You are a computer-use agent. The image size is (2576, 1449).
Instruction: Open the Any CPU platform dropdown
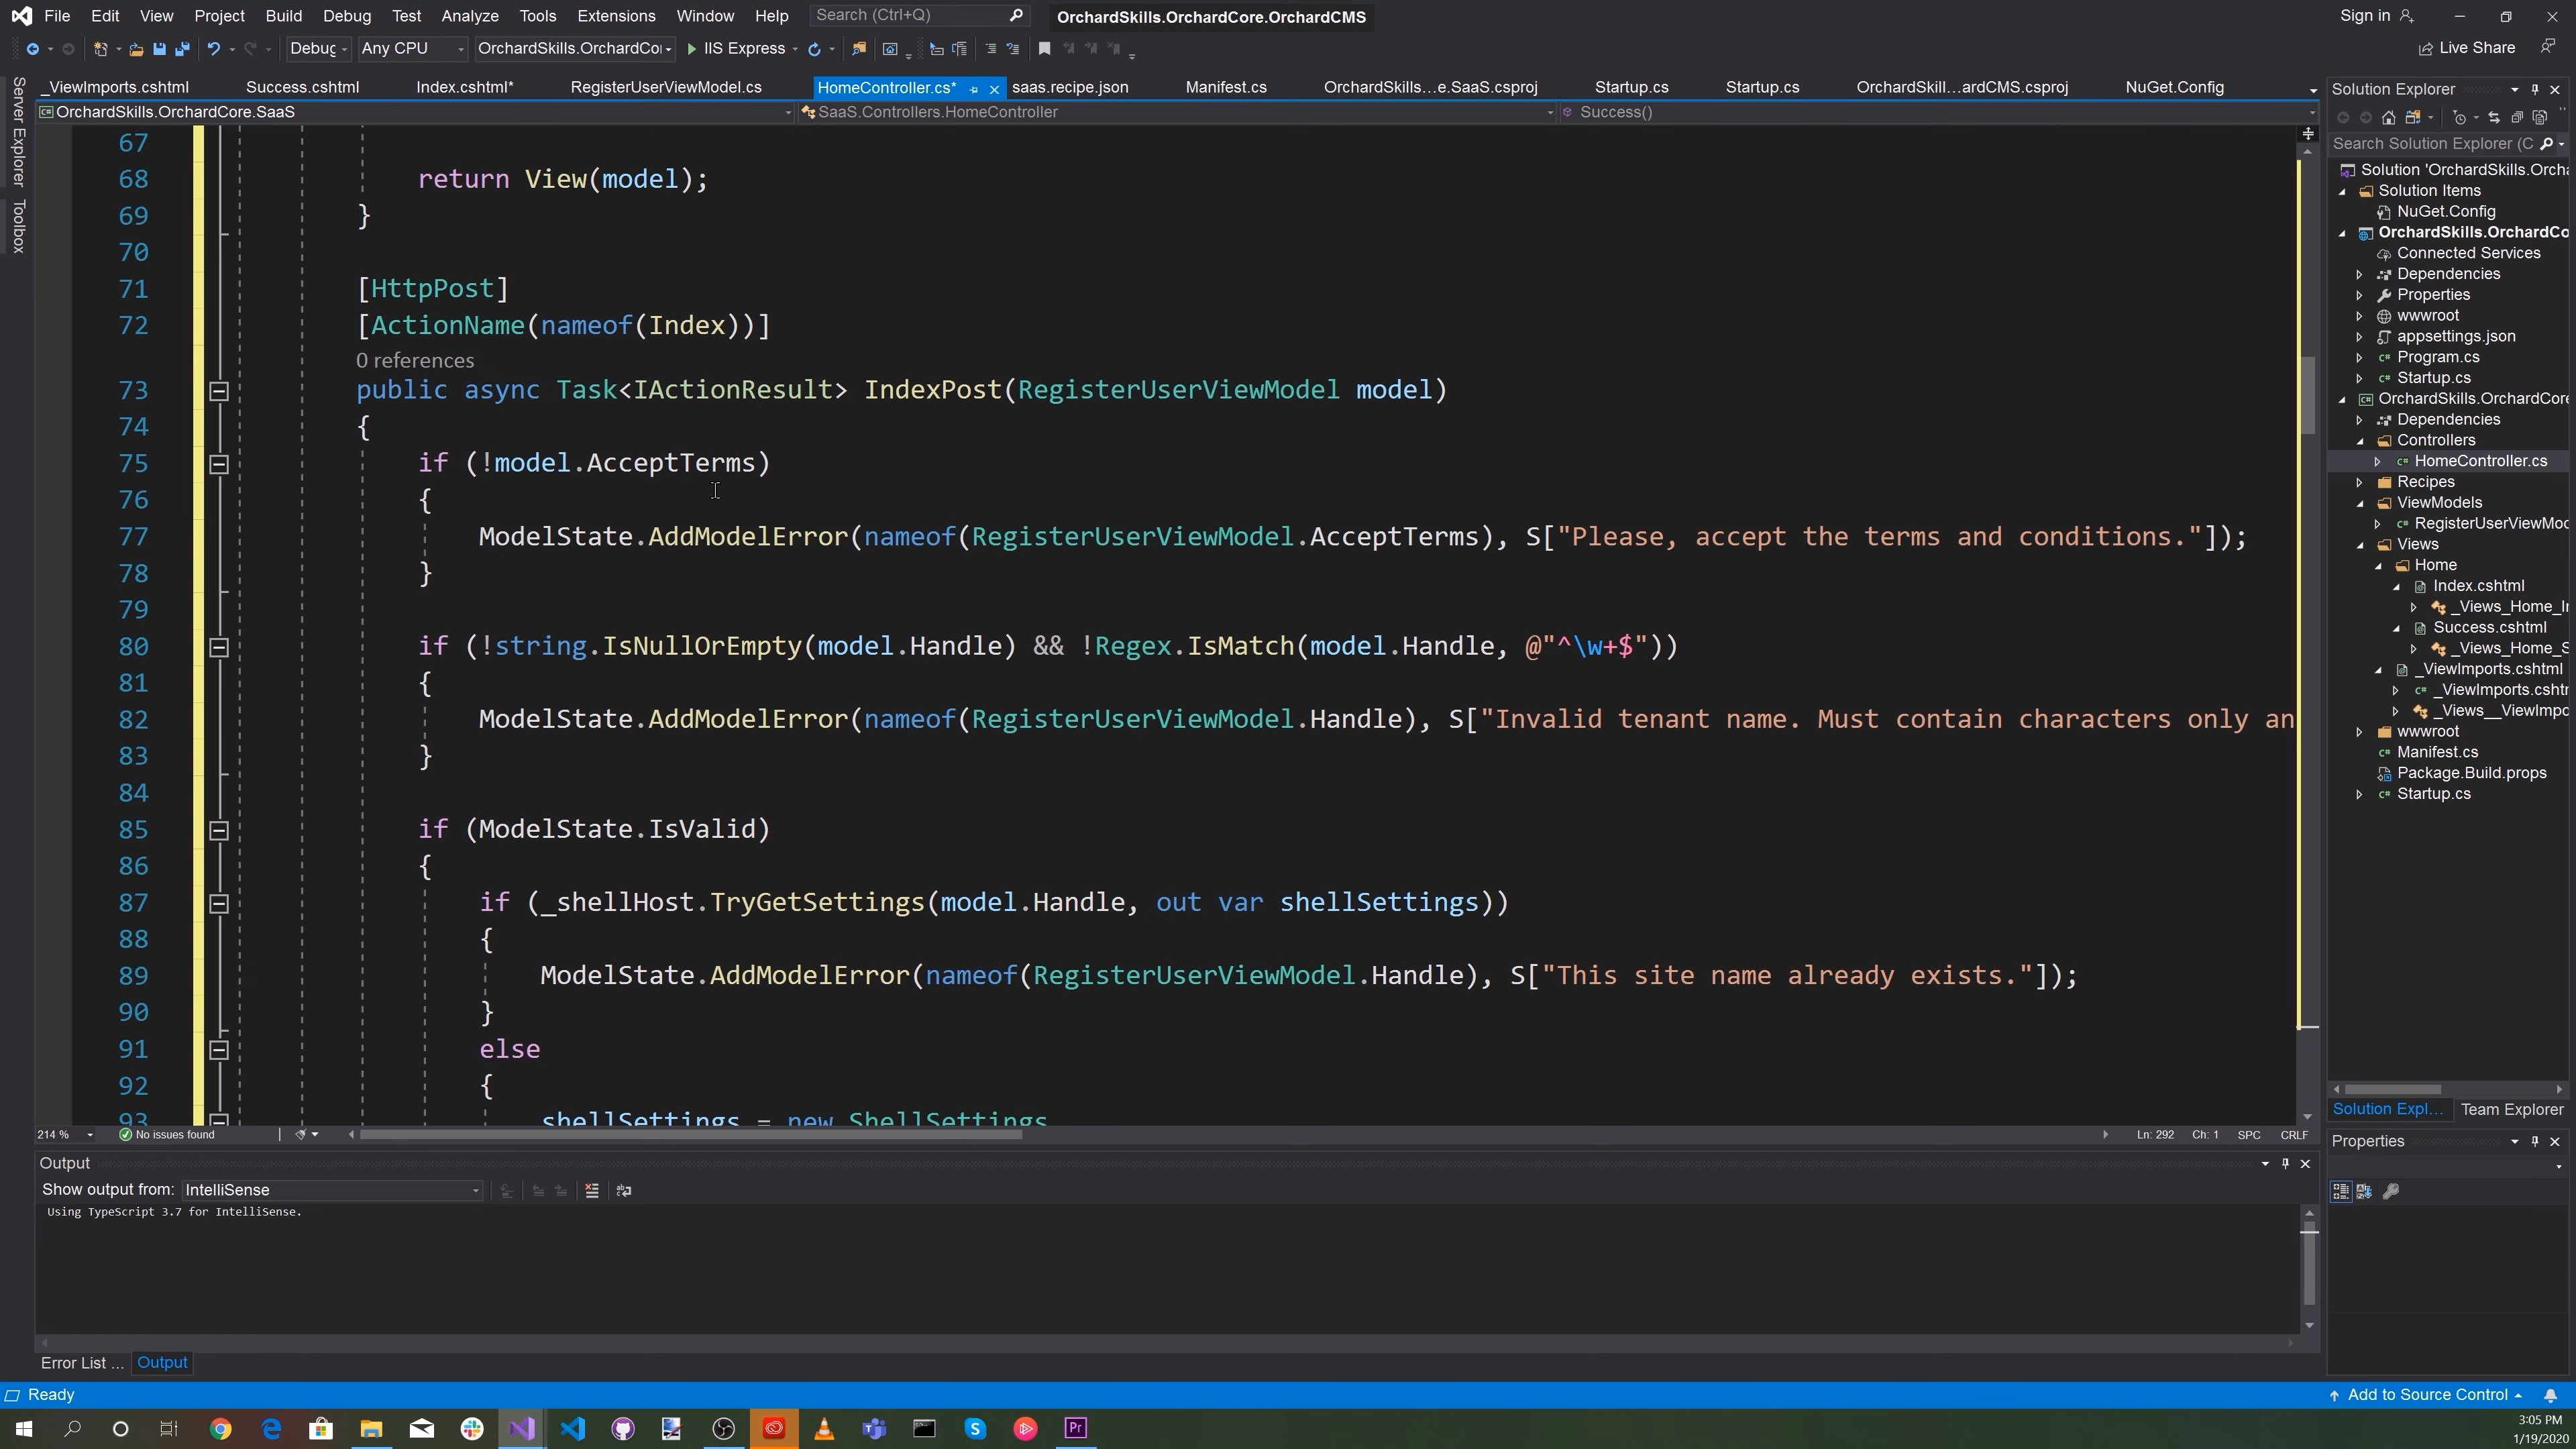tap(412, 49)
